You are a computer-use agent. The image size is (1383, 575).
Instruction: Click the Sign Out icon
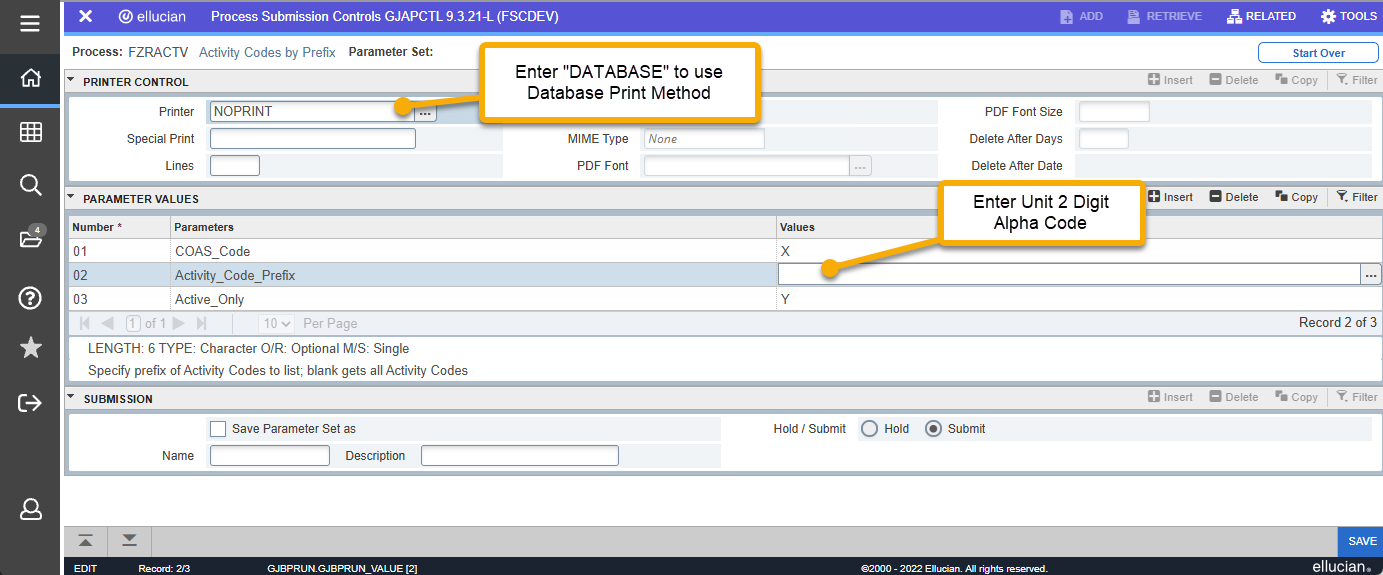click(30, 403)
